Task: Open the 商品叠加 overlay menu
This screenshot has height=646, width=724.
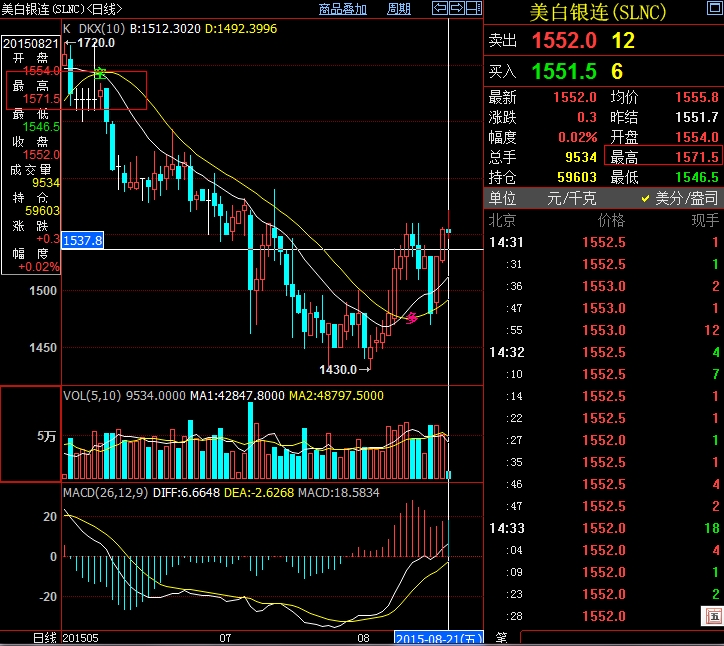Action: (343, 9)
